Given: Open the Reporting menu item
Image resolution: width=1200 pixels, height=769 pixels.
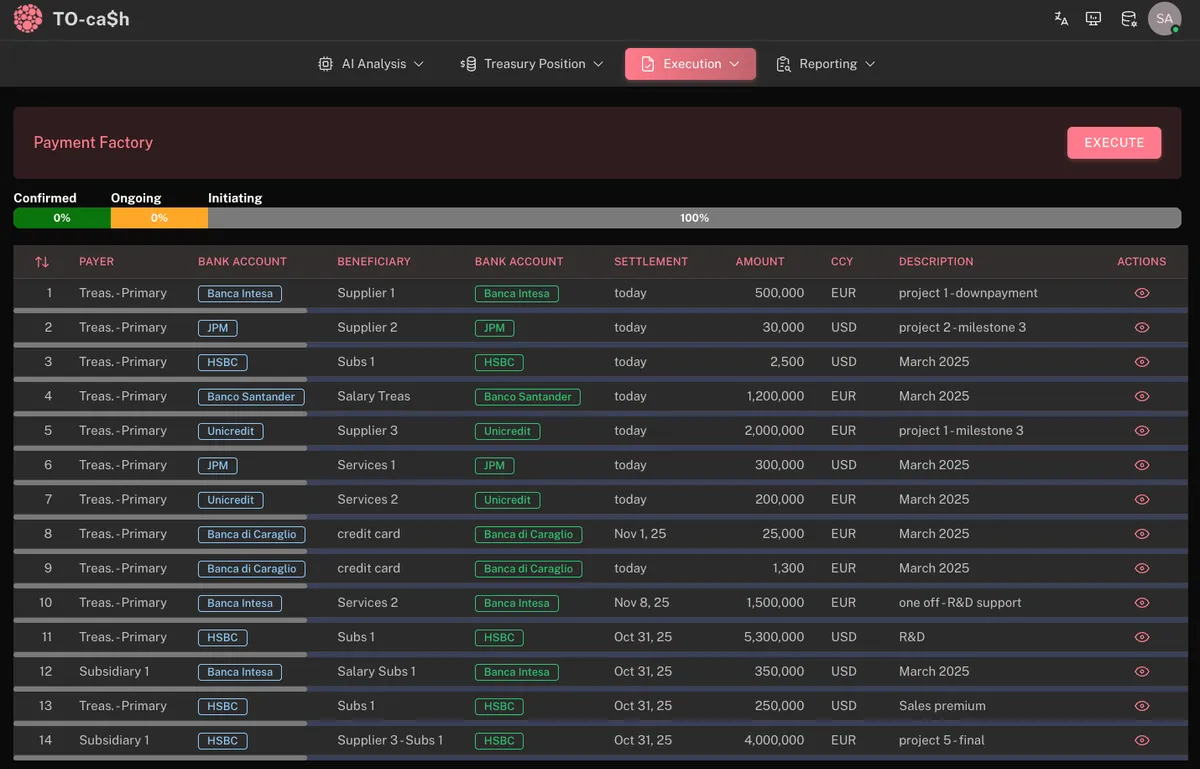Looking at the screenshot, I should click(826, 64).
